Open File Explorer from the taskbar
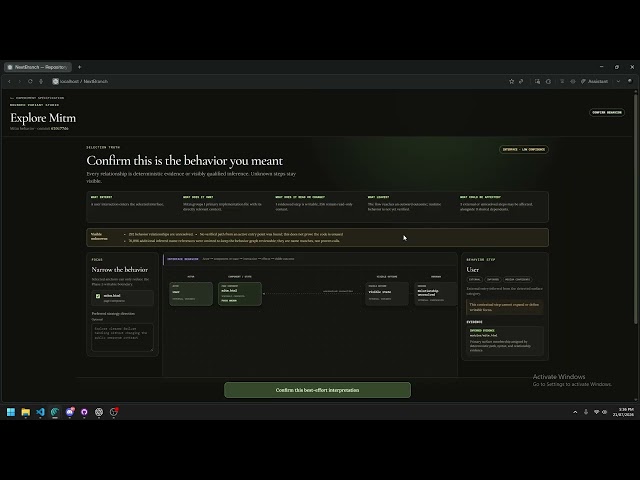 [26, 412]
